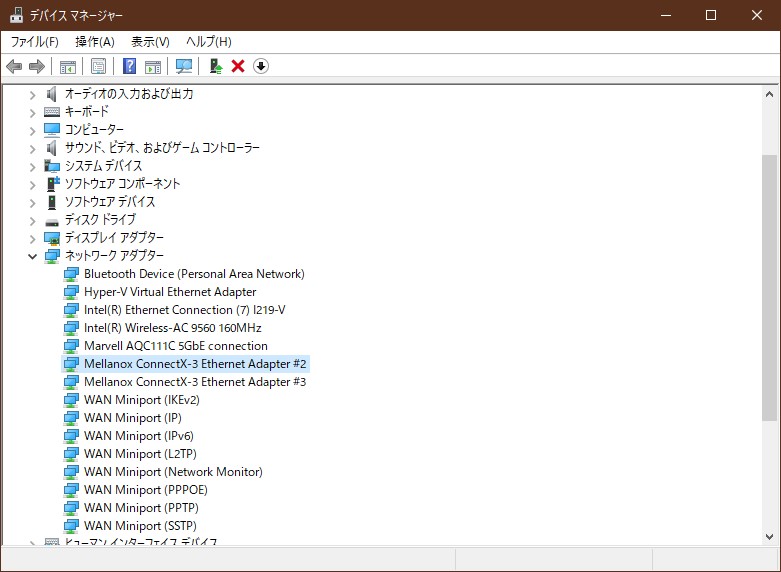Click the blue Help question-mark icon
This screenshot has width=781, height=572.
[x=130, y=66]
